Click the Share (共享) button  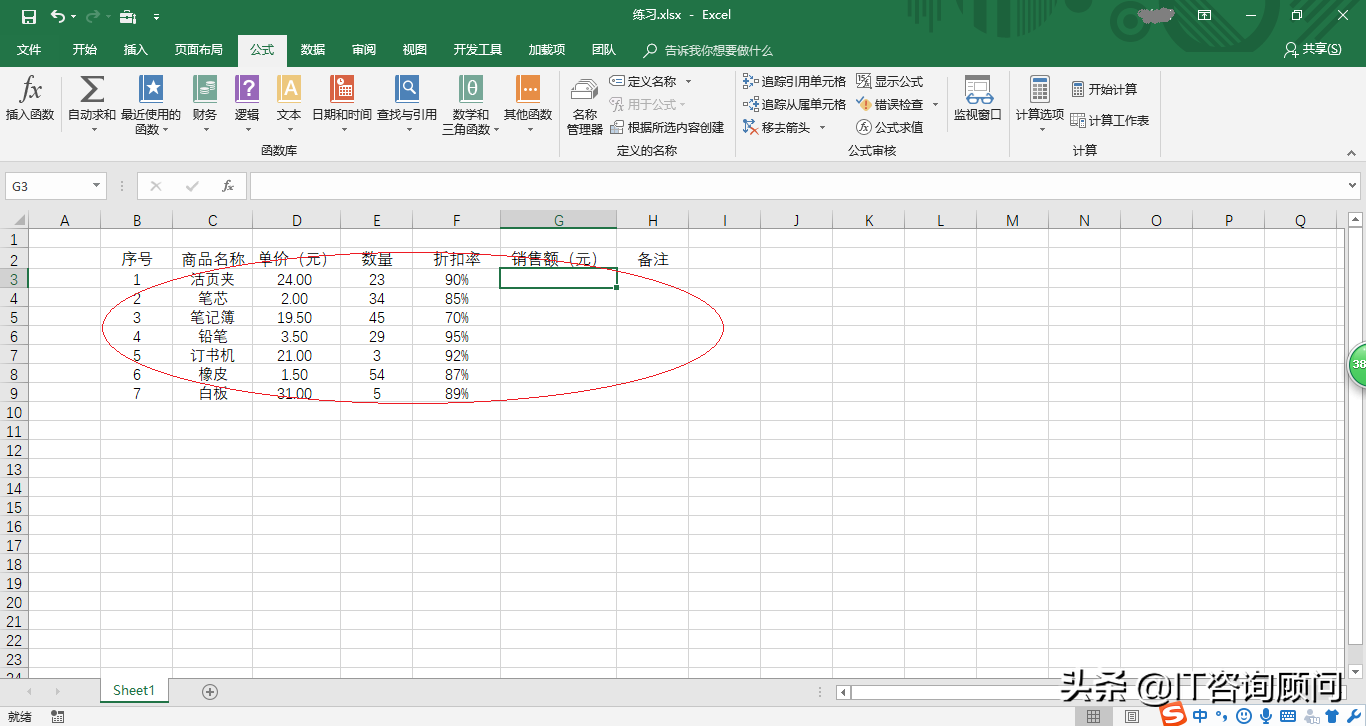(x=1313, y=49)
